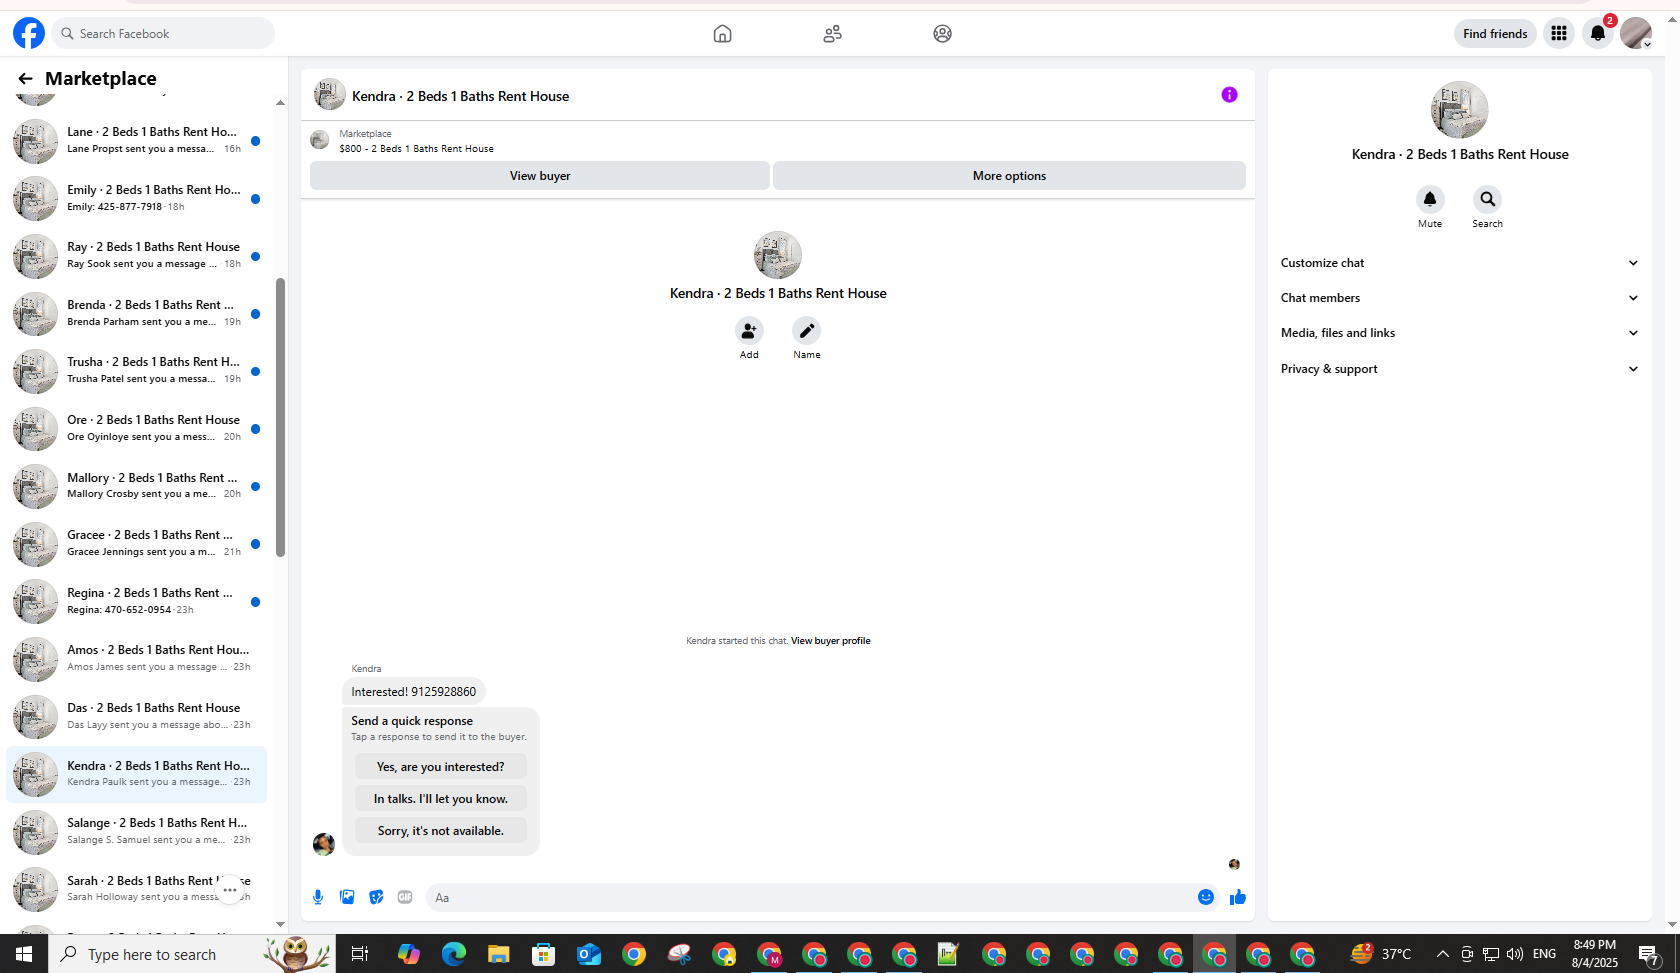Viewport: 1680px width, 973px height.
Task: Go back using the Marketplace back arrow
Action: pos(25,78)
